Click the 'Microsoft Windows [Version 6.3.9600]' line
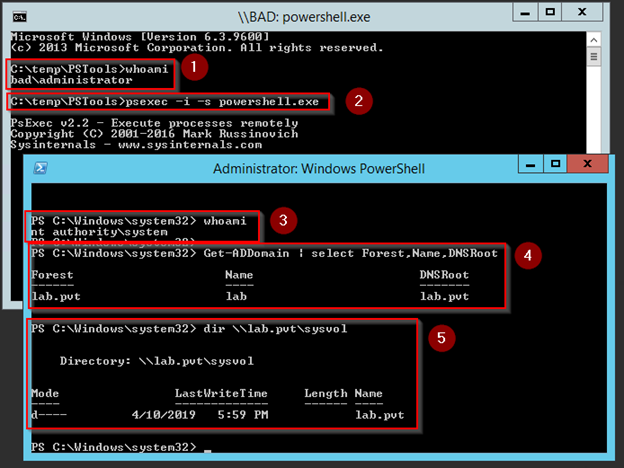The image size is (624, 468). click(x=140, y=37)
